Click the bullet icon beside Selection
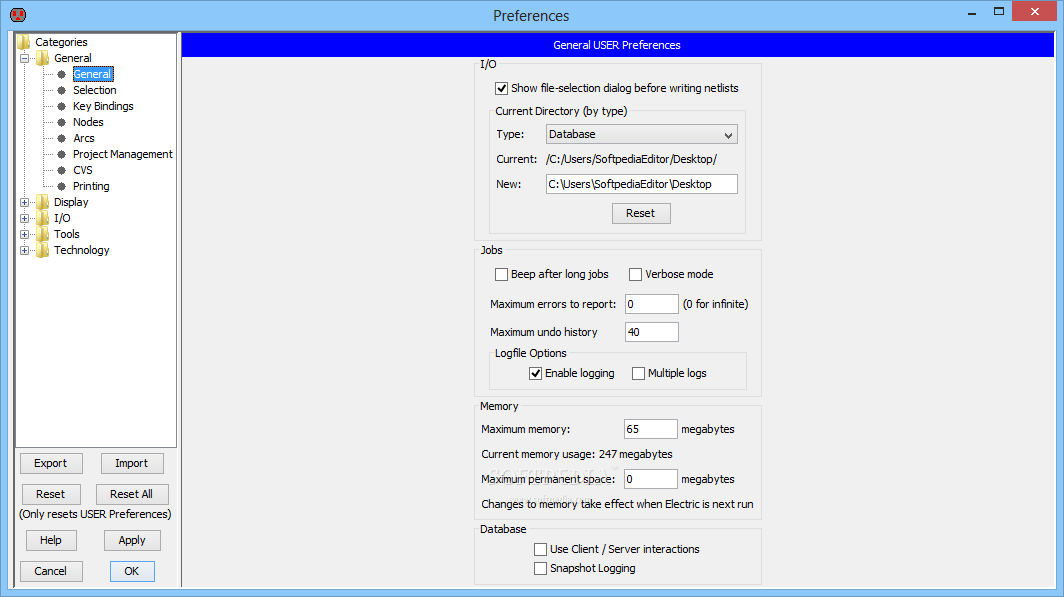The width and height of the screenshot is (1064, 597). pyautogui.click(x=62, y=90)
